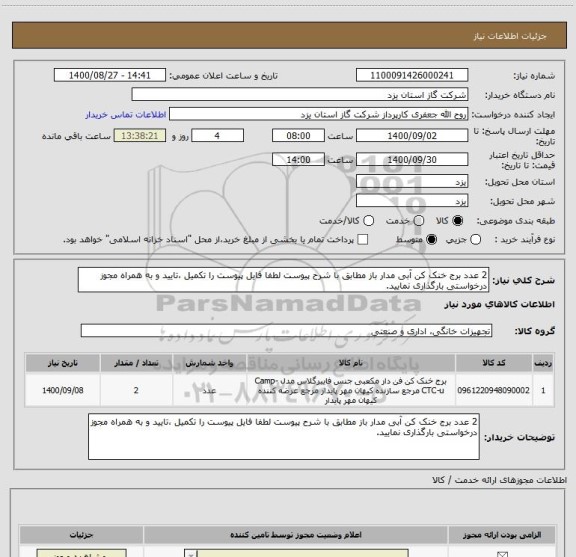Select the خدمت radio button
The height and width of the screenshot is (557, 576).
click(x=419, y=220)
